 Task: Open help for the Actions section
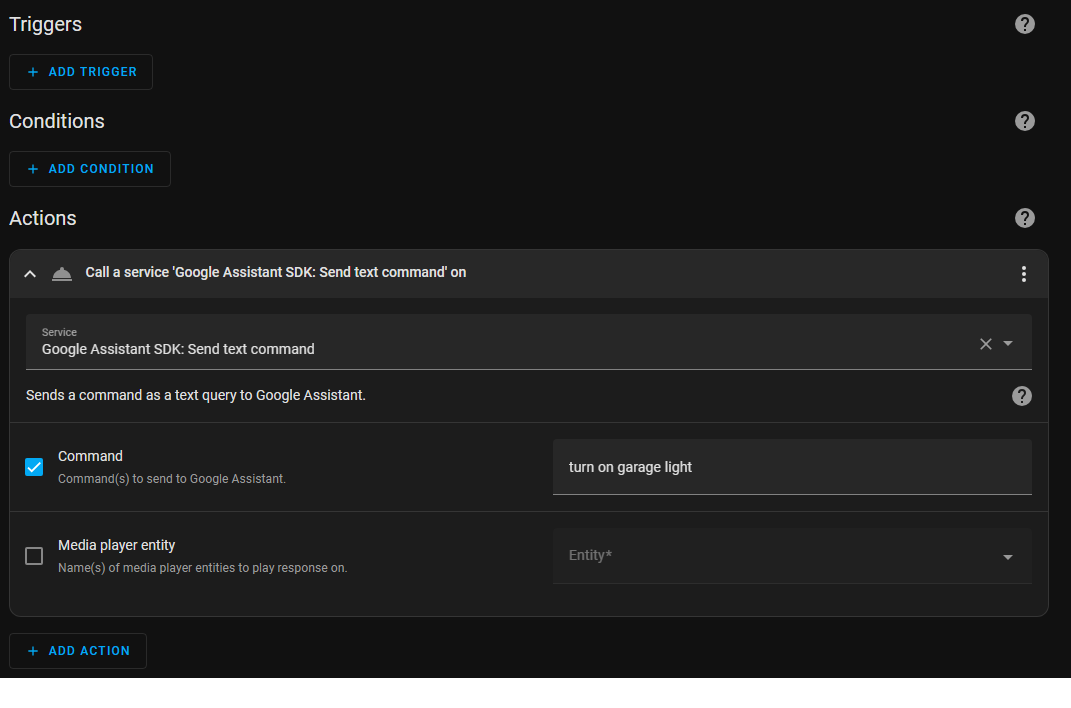pos(1024,218)
